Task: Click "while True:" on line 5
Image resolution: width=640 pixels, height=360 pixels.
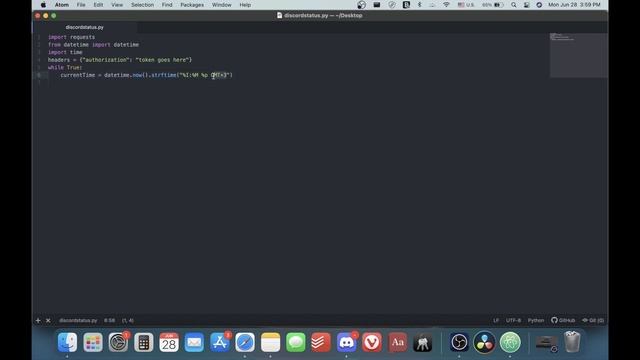Action: click(65, 67)
